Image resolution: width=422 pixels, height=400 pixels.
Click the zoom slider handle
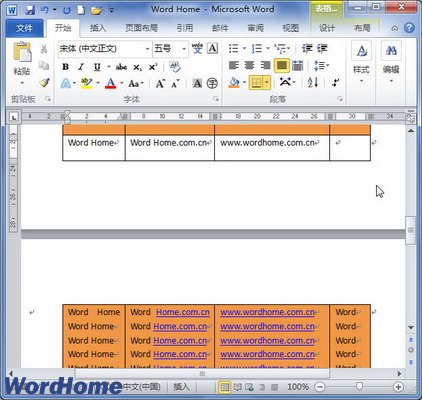tap(359, 387)
